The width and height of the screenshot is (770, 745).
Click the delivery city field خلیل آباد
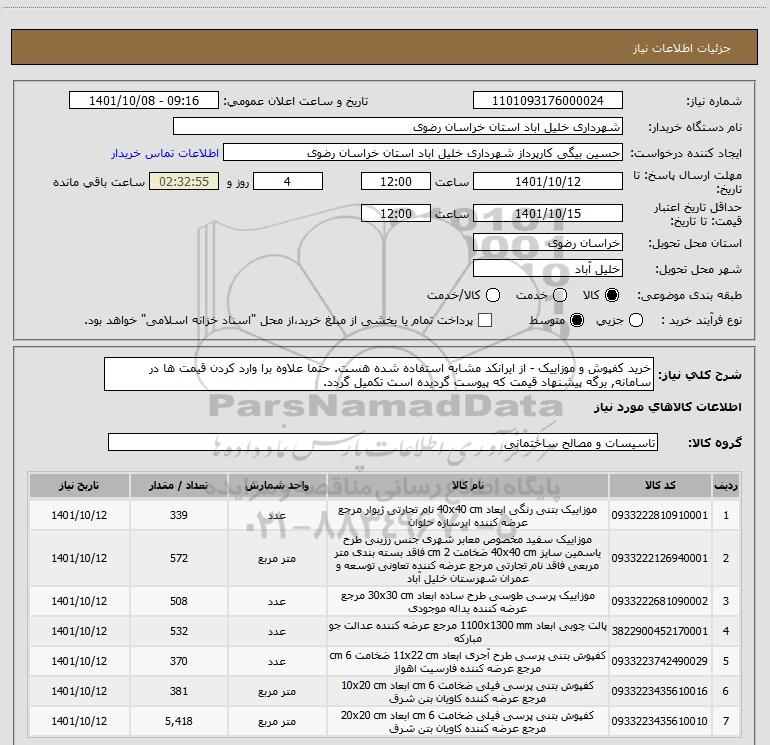[548, 269]
